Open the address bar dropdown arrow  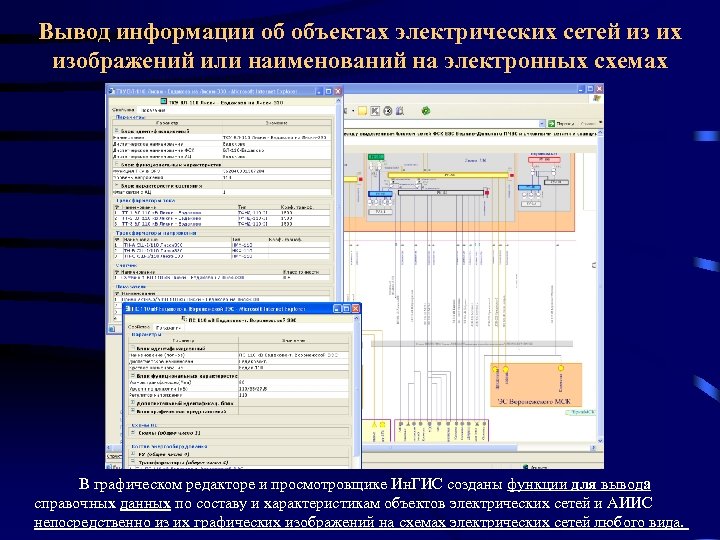pos(542,124)
